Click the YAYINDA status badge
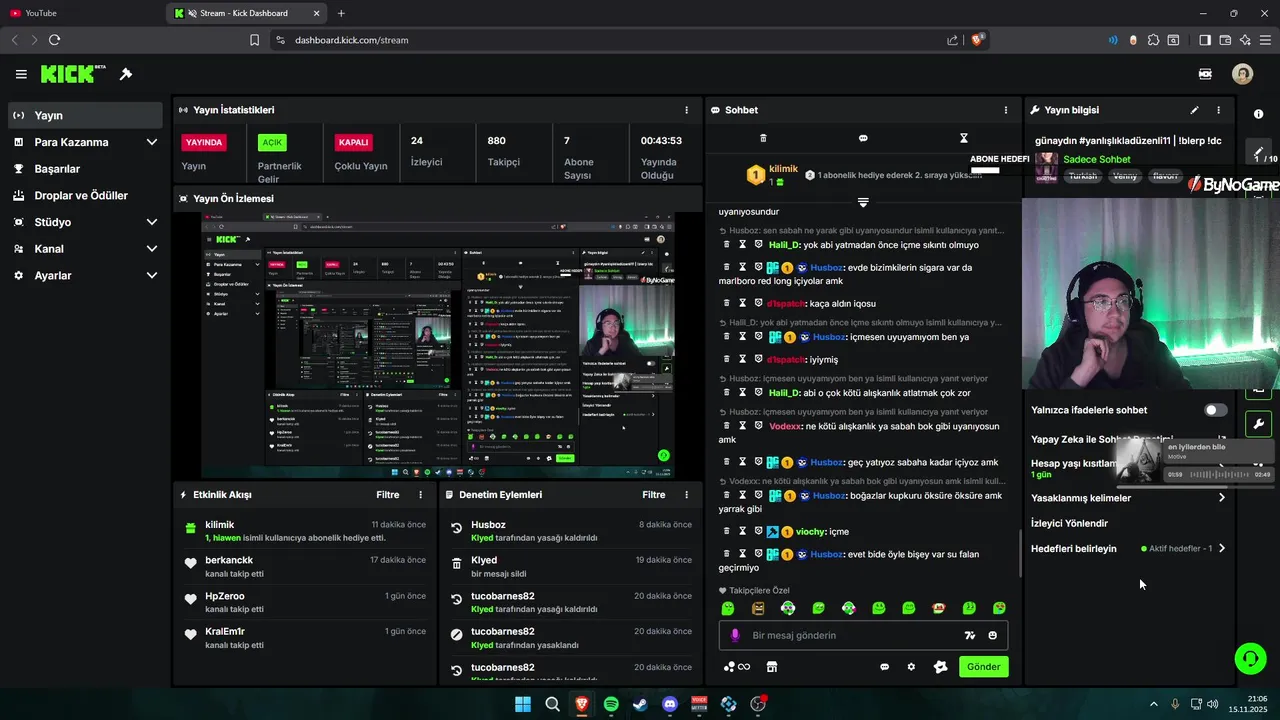1280x720 pixels. click(204, 142)
